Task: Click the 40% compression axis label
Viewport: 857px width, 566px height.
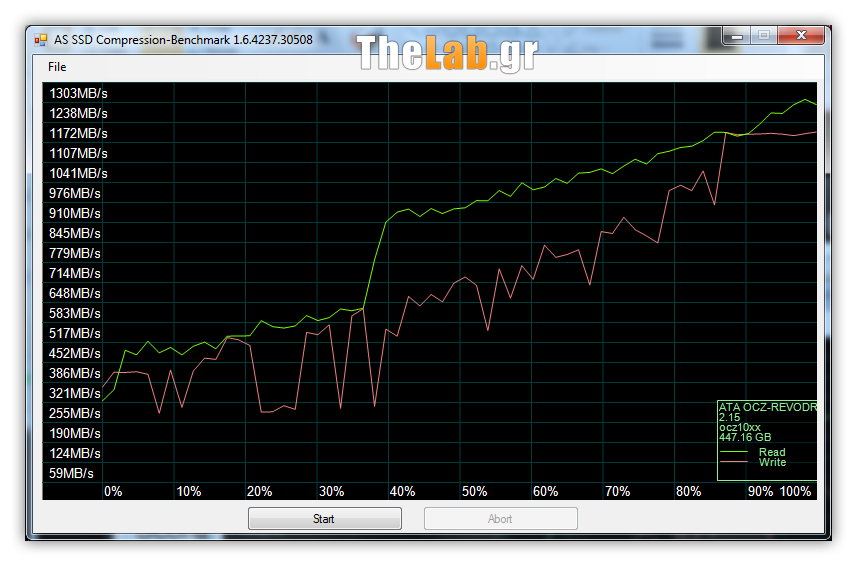Action: (x=402, y=491)
